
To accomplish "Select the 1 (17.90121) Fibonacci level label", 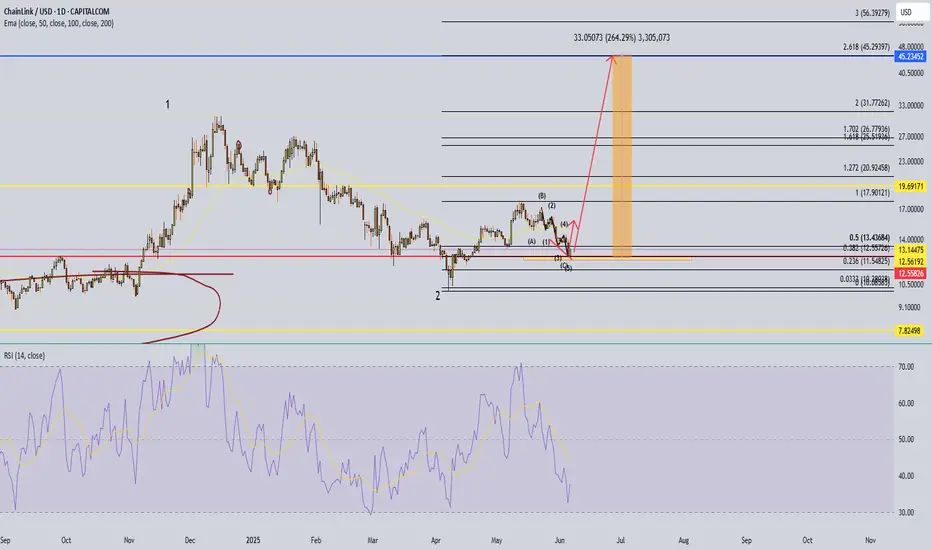I will [x=872, y=193].
